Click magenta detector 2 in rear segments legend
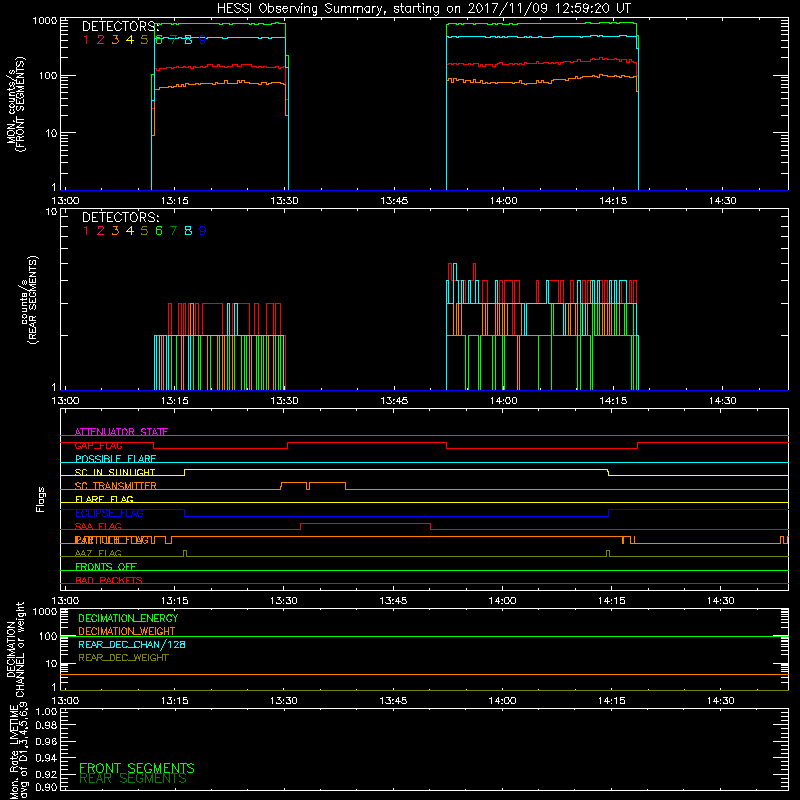This screenshot has height=800, width=800. click(x=101, y=231)
